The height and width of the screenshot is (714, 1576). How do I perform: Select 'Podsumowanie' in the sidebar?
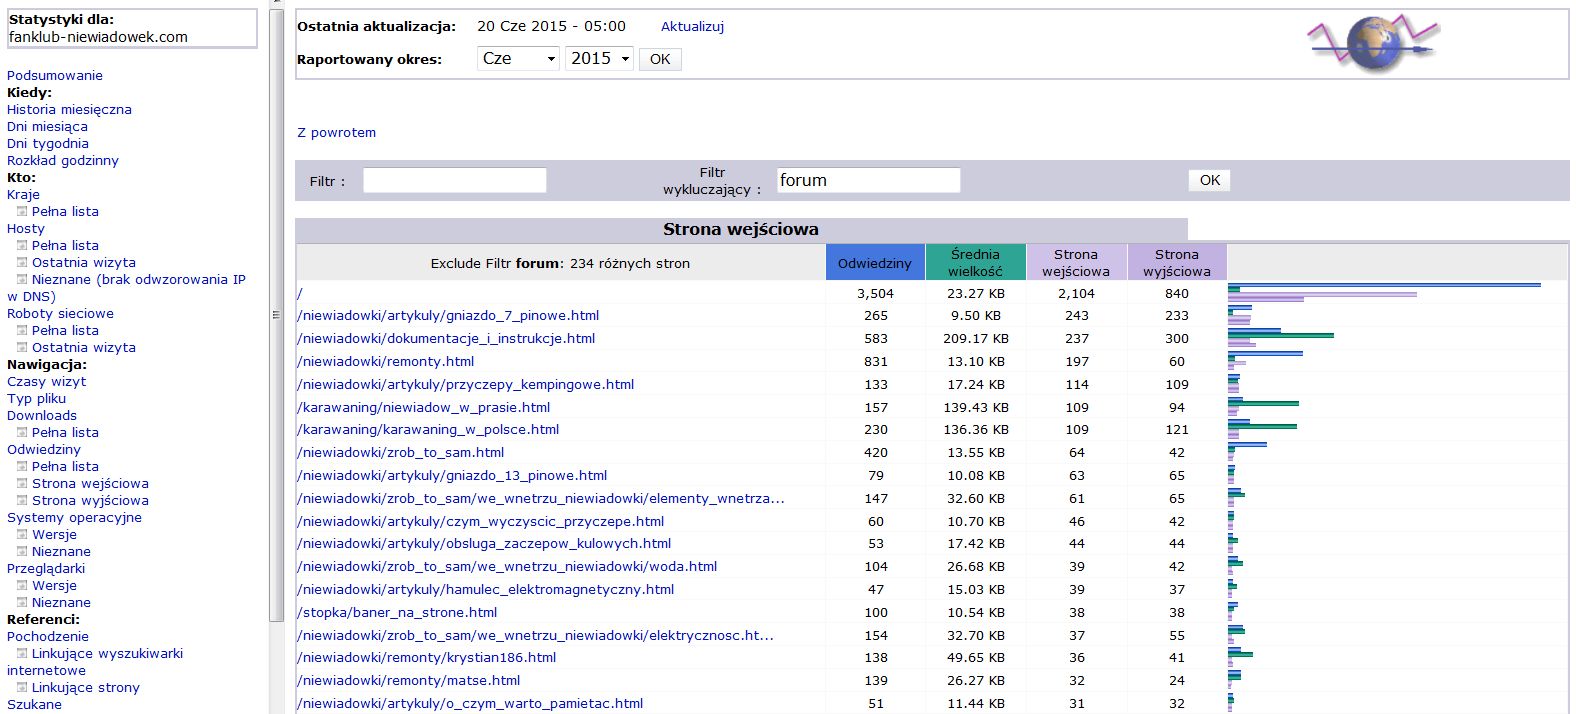(x=55, y=76)
